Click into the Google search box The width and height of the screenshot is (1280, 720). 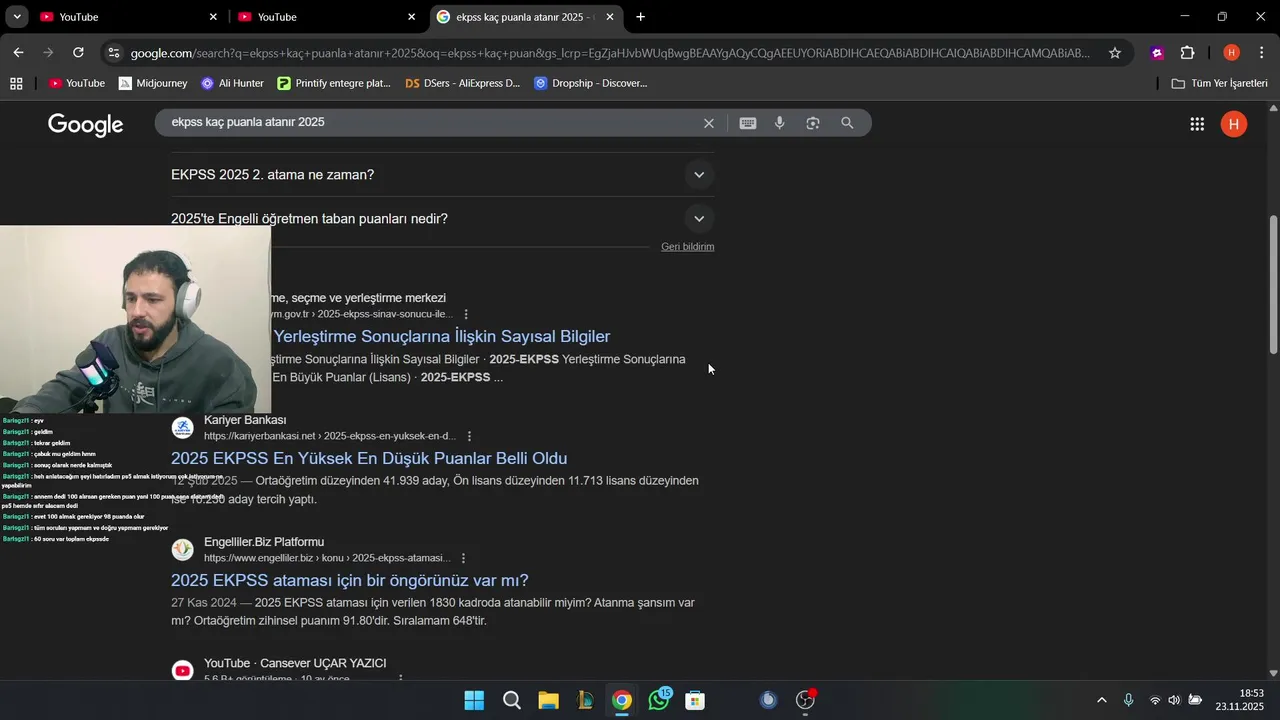430,123
